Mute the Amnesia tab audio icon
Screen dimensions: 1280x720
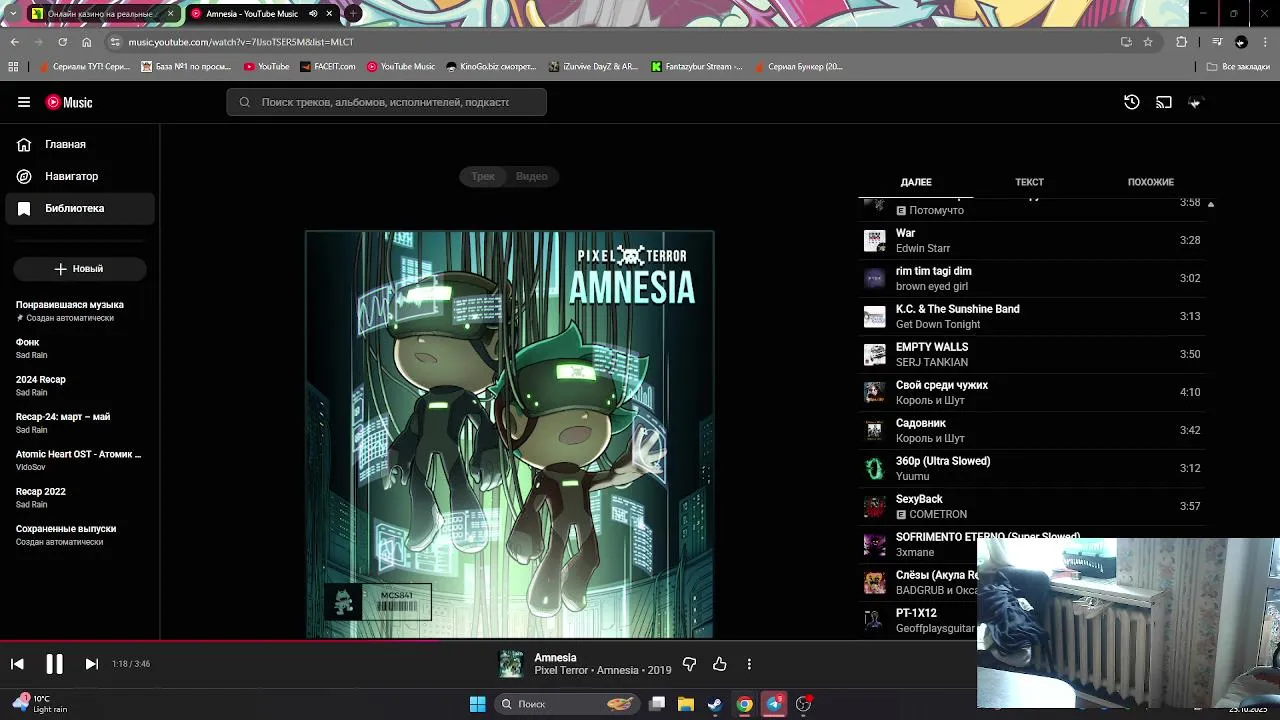click(x=313, y=14)
